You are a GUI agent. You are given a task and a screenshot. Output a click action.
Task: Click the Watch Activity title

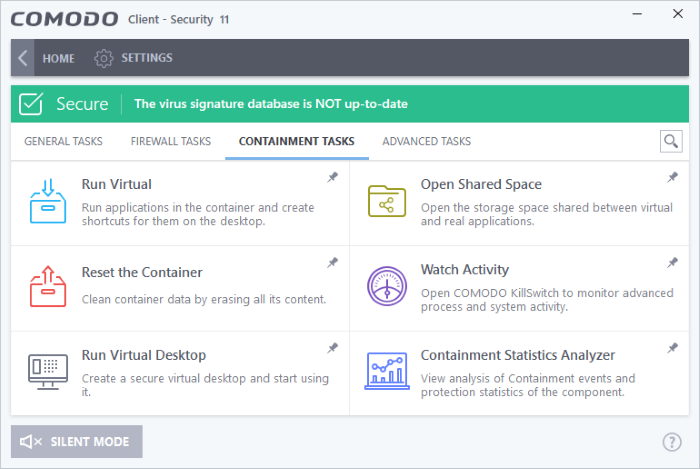(465, 270)
